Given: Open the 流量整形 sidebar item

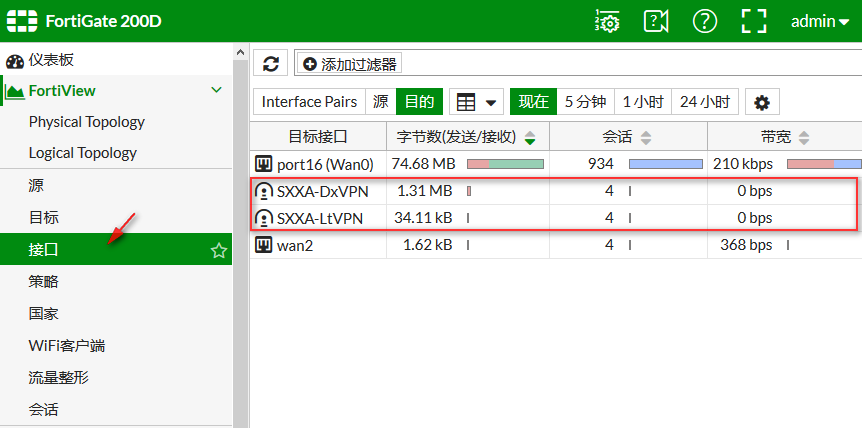Looking at the screenshot, I should pyautogui.click(x=116, y=377).
